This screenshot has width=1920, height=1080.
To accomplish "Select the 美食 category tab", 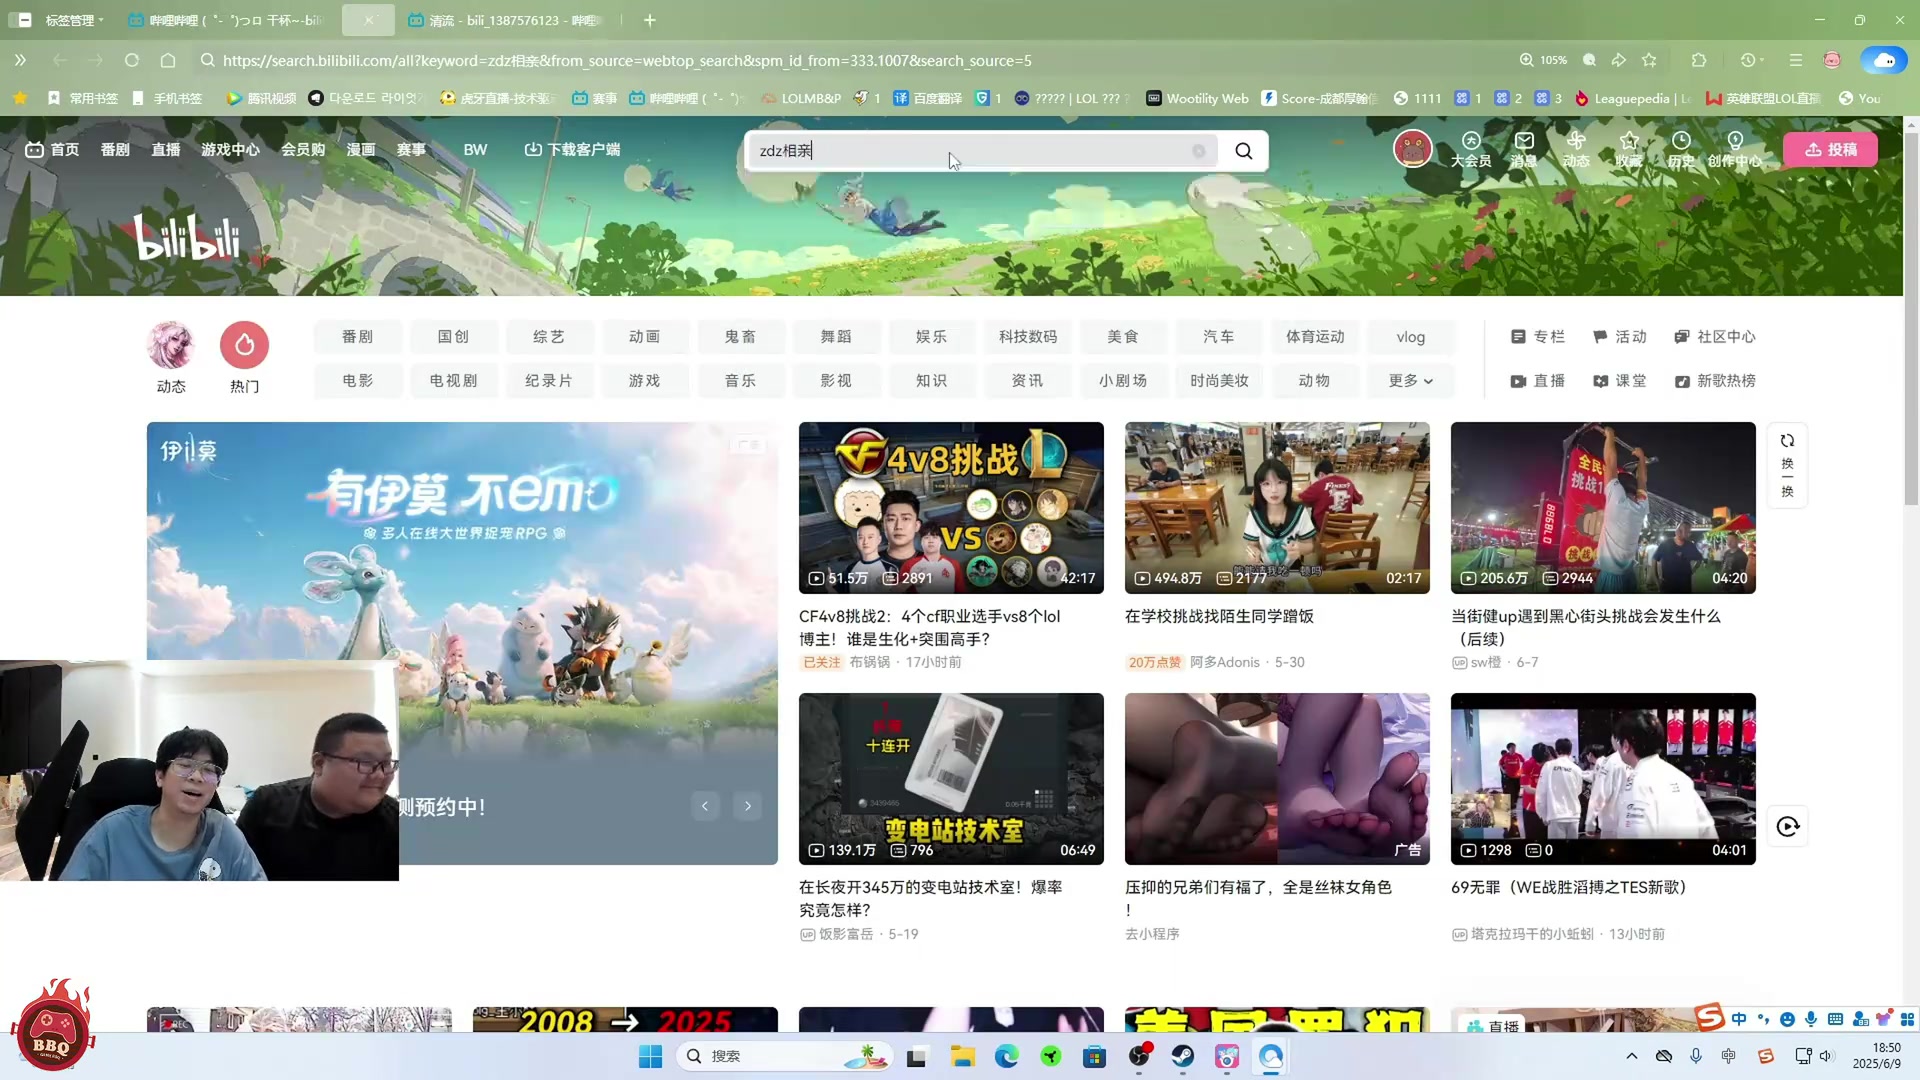I will 1123,337.
